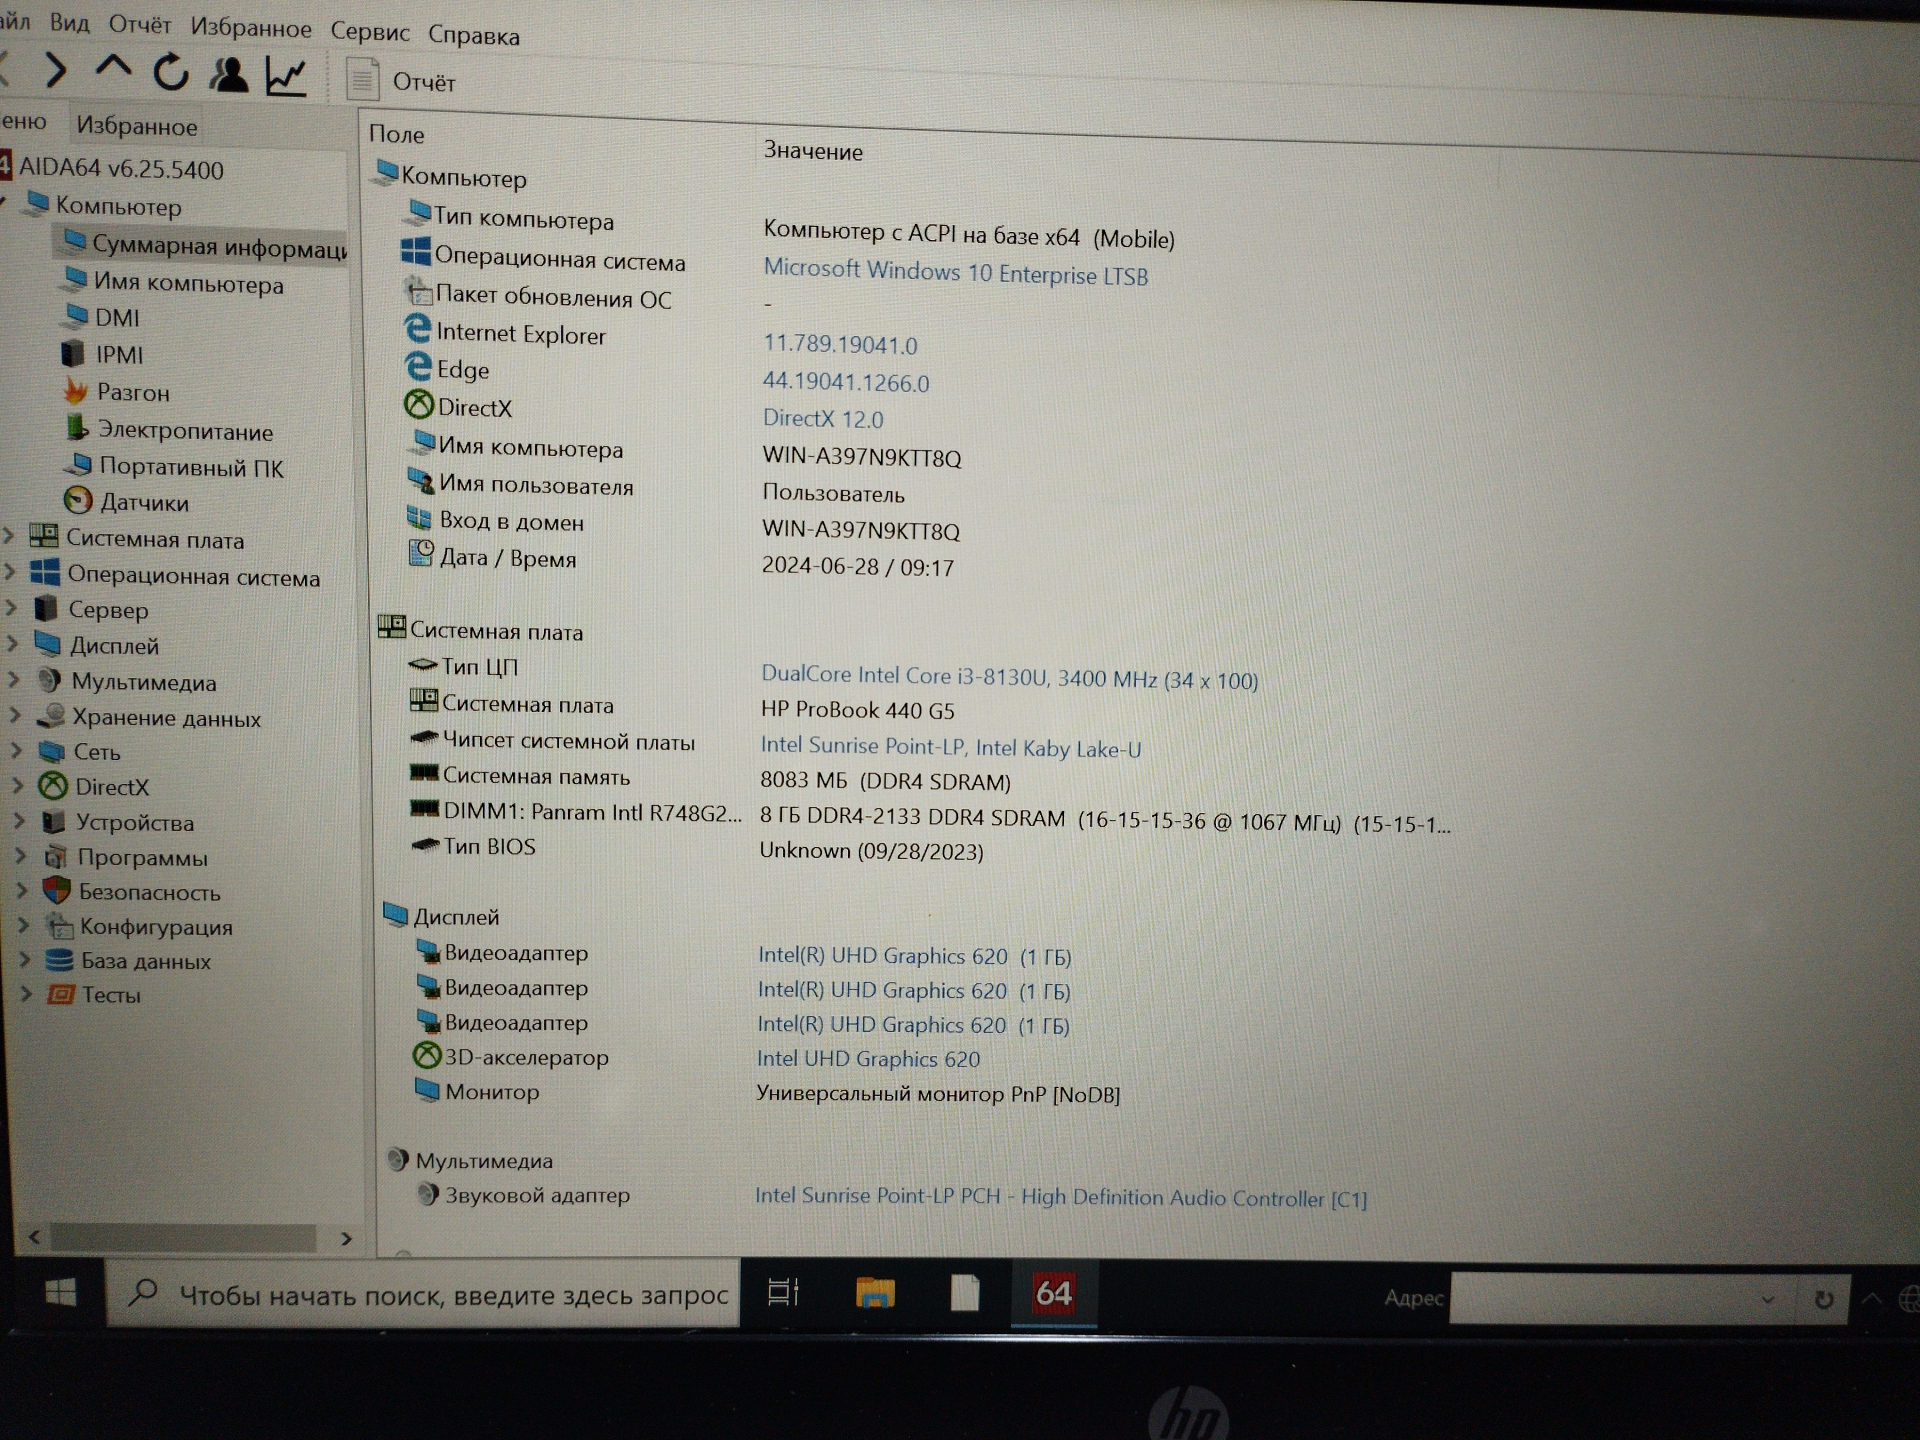Open the High Definition Audio Controller link
The width and height of the screenshot is (1920, 1440).
pyautogui.click(x=1060, y=1197)
